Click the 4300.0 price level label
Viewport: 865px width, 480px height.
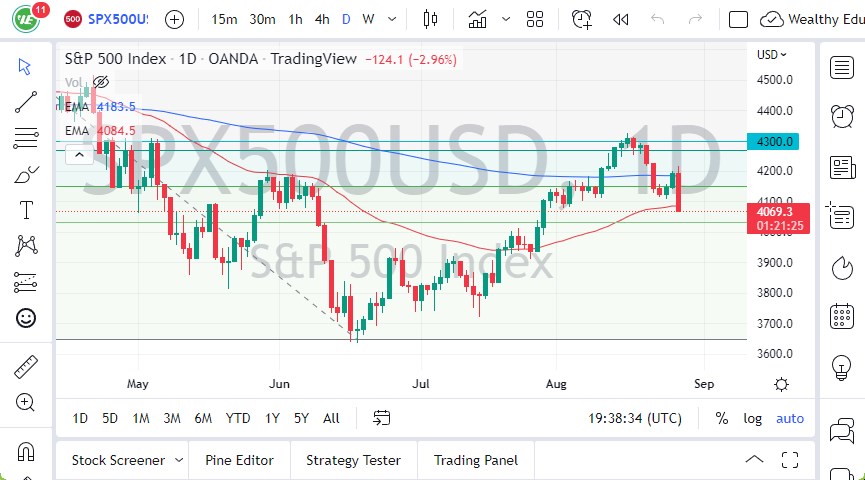click(x=776, y=142)
